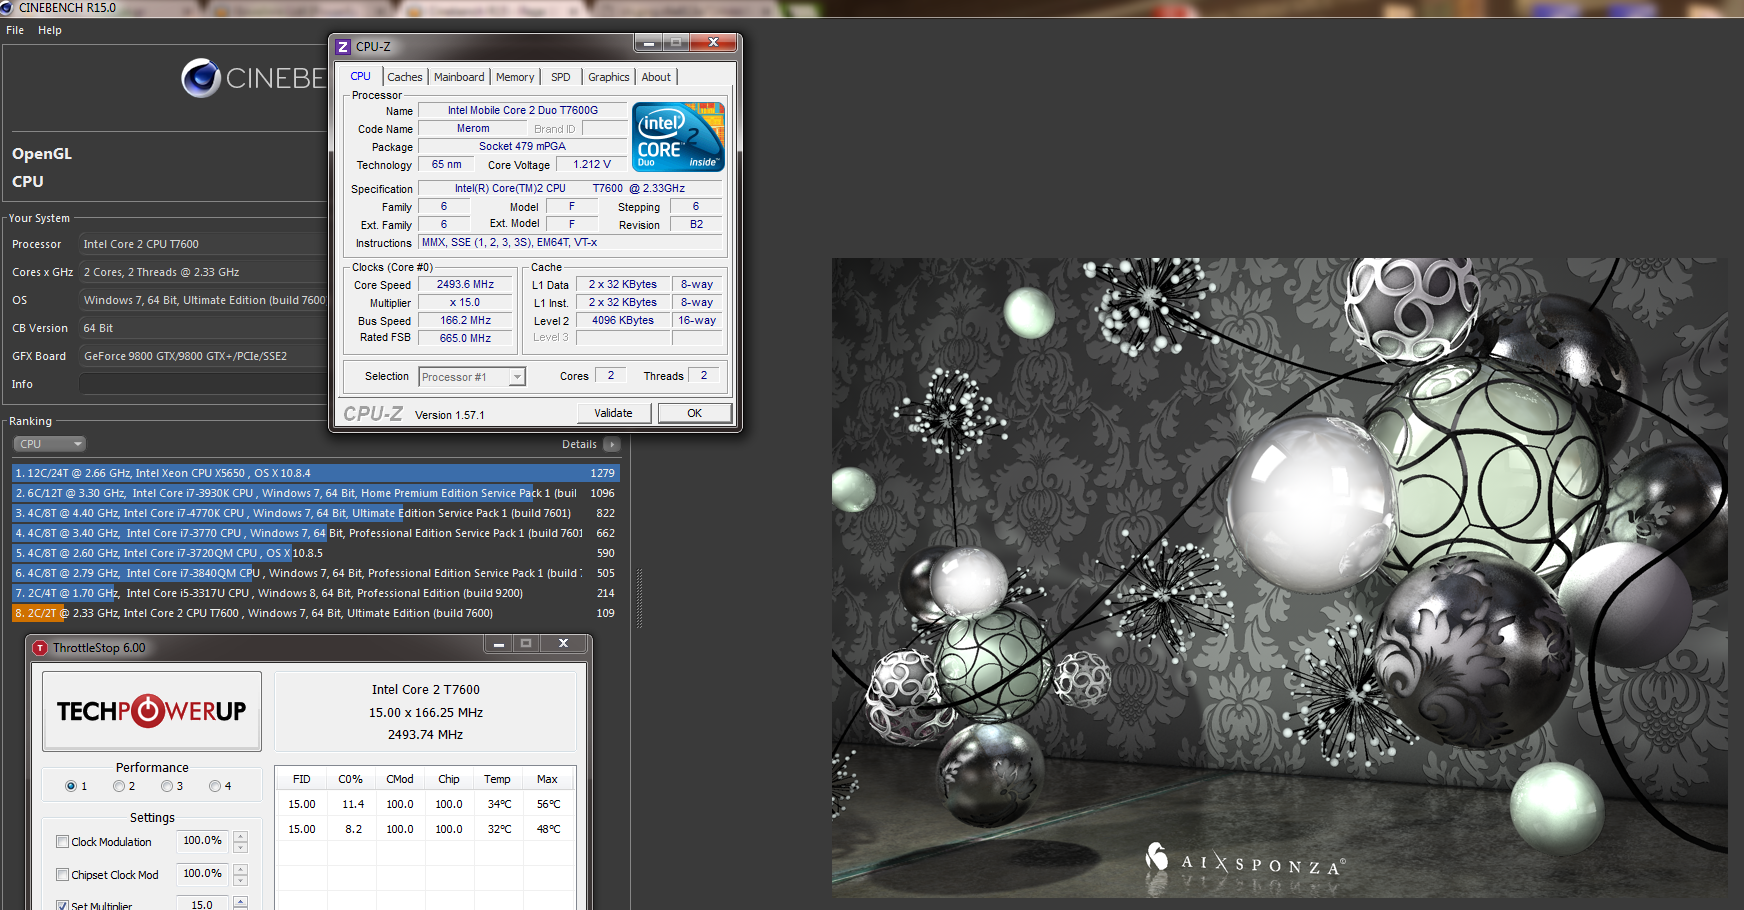Switch to the Graphics tab in CPU-Z
Image resolution: width=1744 pixels, height=910 pixels.
pos(609,77)
